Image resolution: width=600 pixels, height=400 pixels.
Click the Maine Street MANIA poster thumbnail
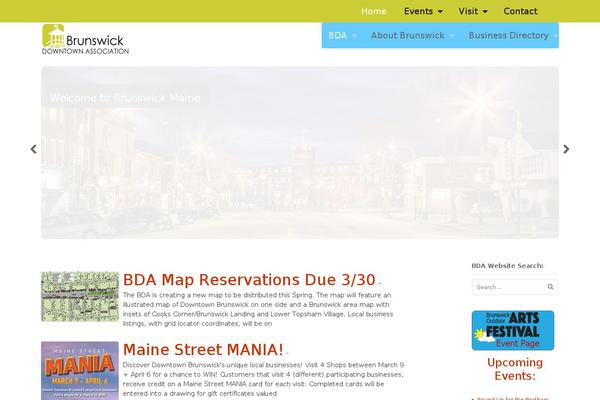coord(80,371)
